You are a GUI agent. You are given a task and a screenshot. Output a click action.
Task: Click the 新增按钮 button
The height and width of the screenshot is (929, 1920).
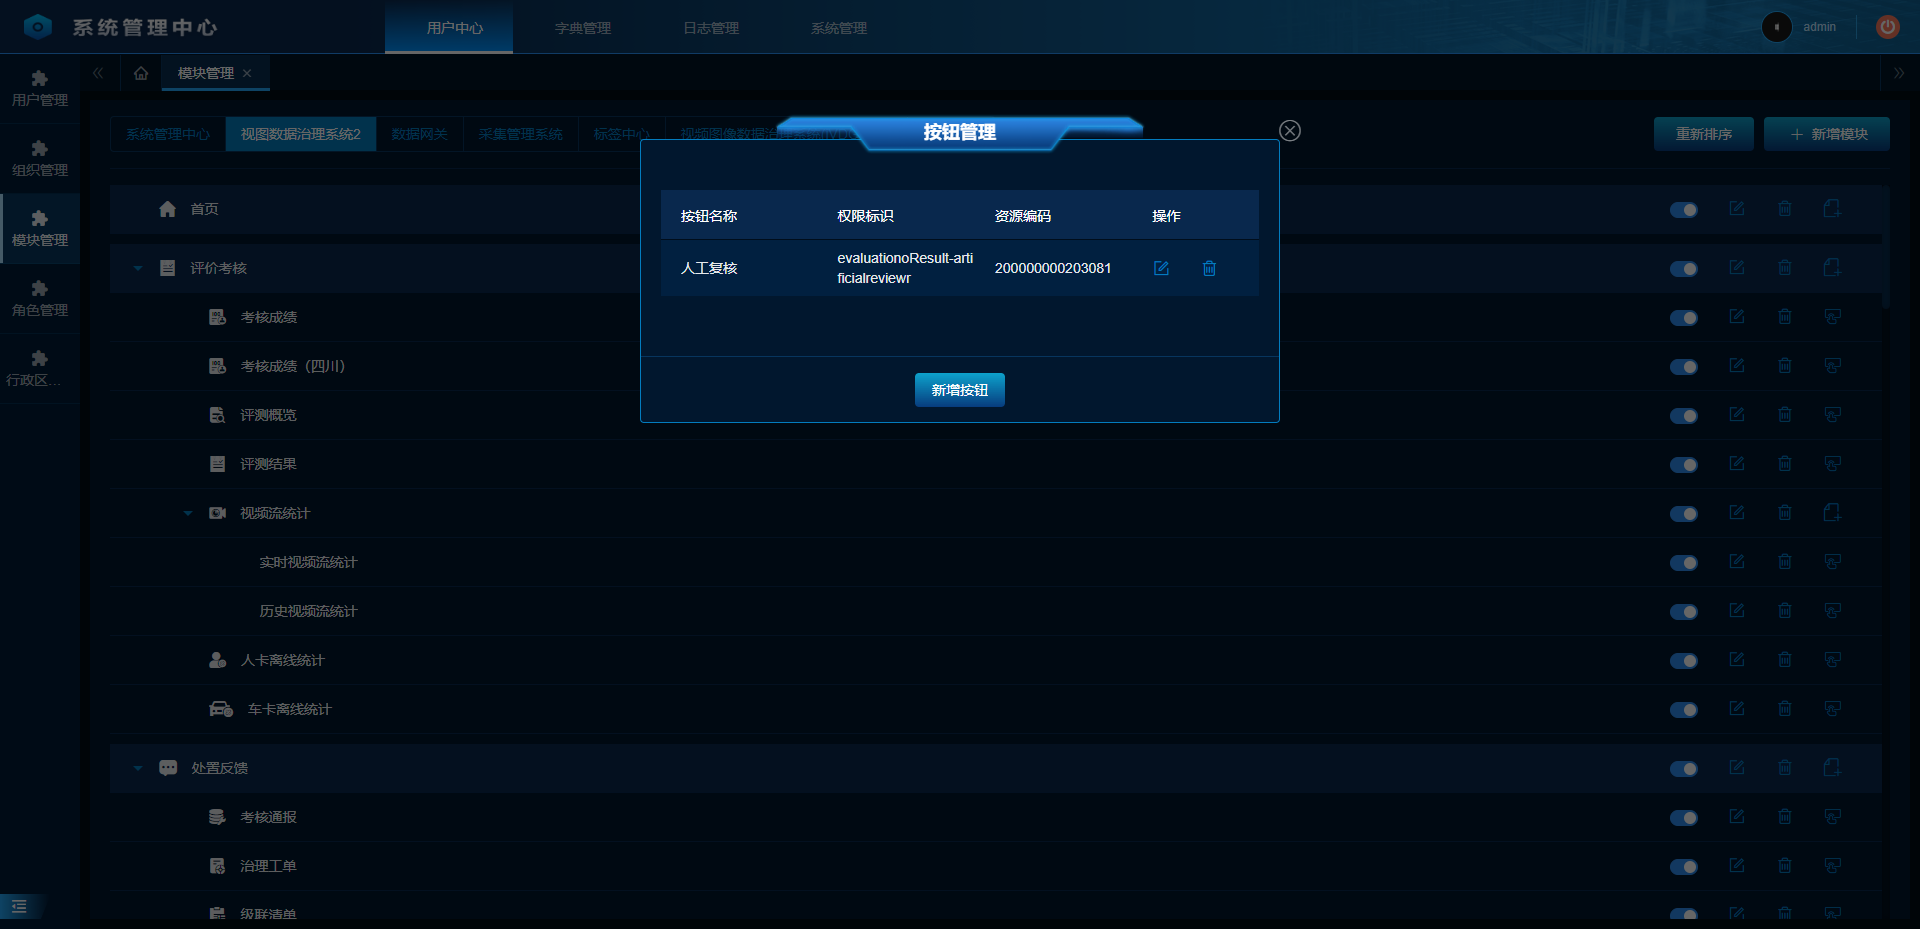coord(959,390)
